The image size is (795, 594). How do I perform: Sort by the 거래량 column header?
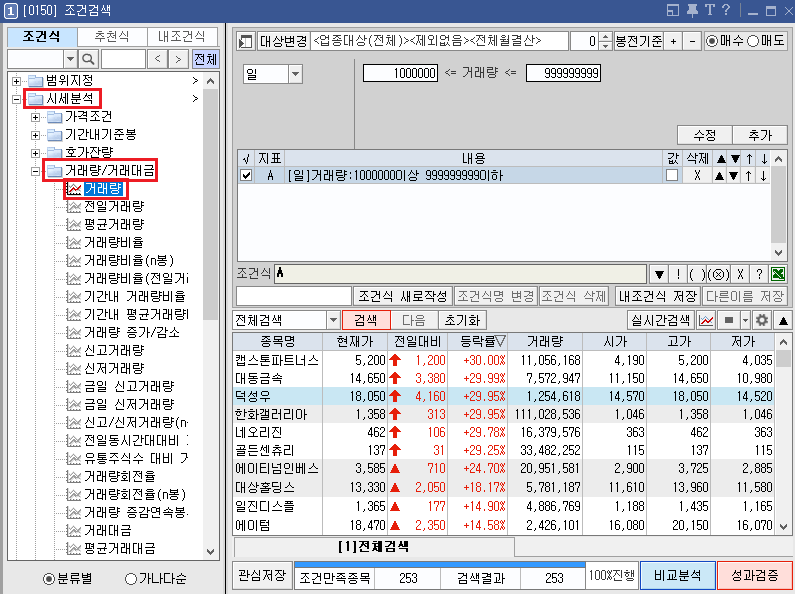click(545, 342)
